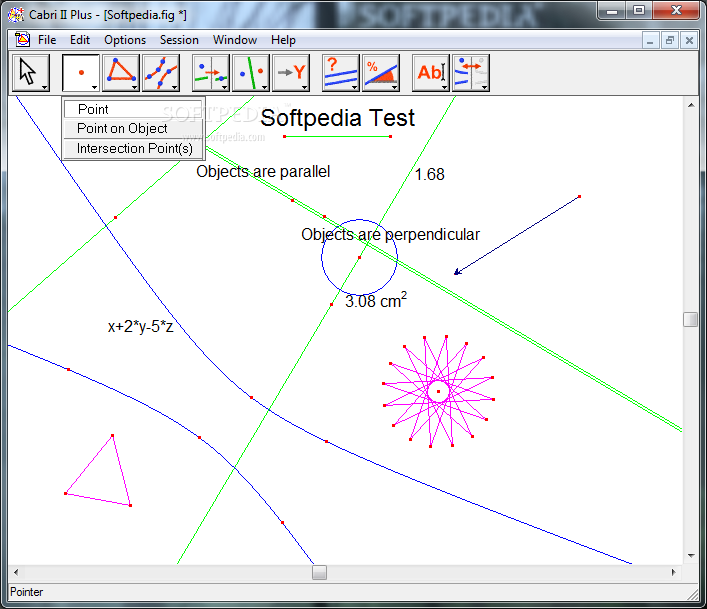Minimize the Cabri II Plus window

(612, 11)
